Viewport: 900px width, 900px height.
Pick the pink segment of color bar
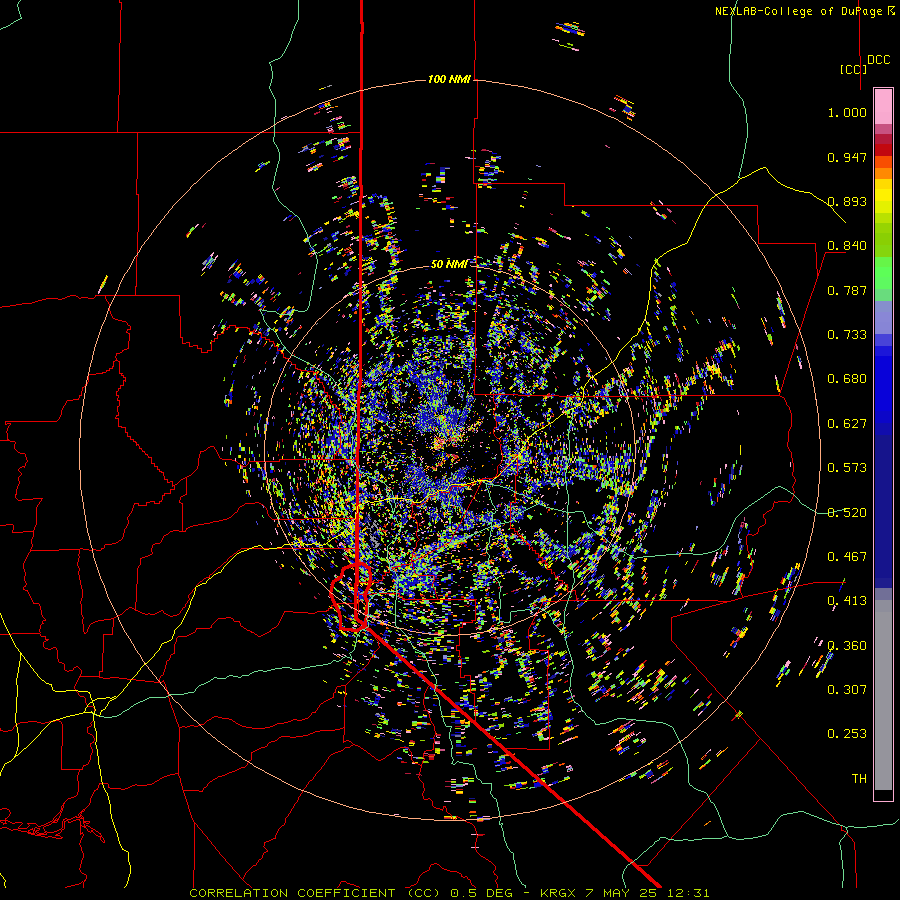click(x=883, y=106)
